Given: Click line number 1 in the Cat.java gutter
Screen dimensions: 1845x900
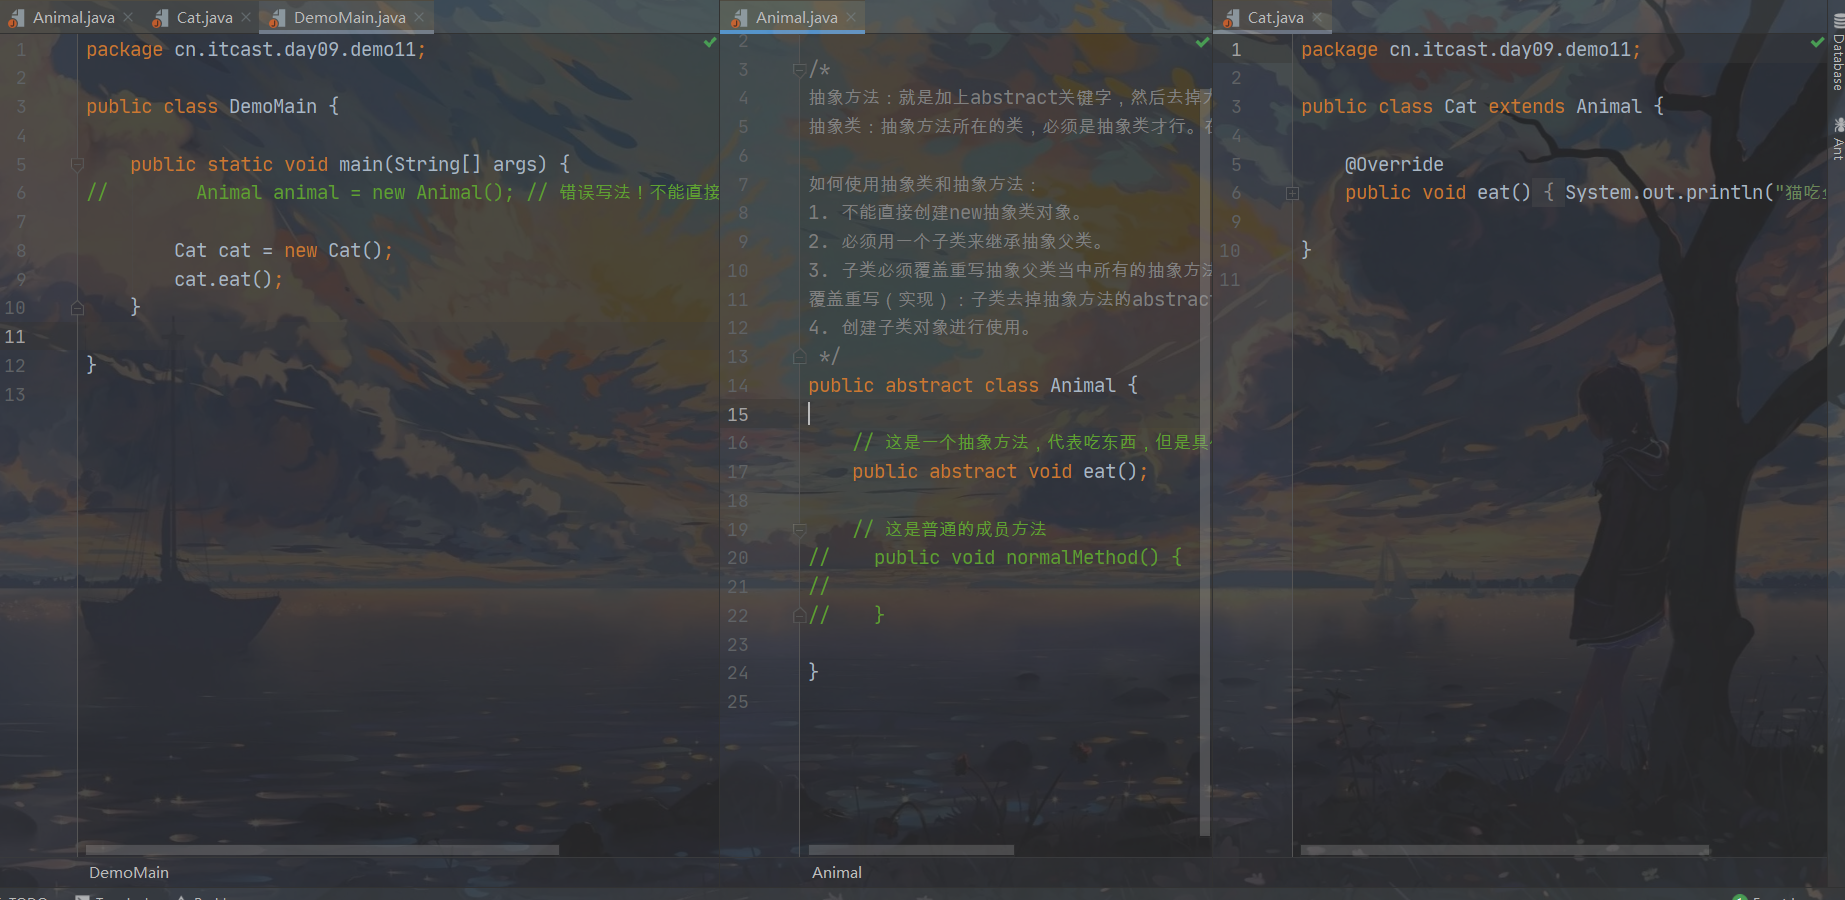Looking at the screenshot, I should point(1236,49).
